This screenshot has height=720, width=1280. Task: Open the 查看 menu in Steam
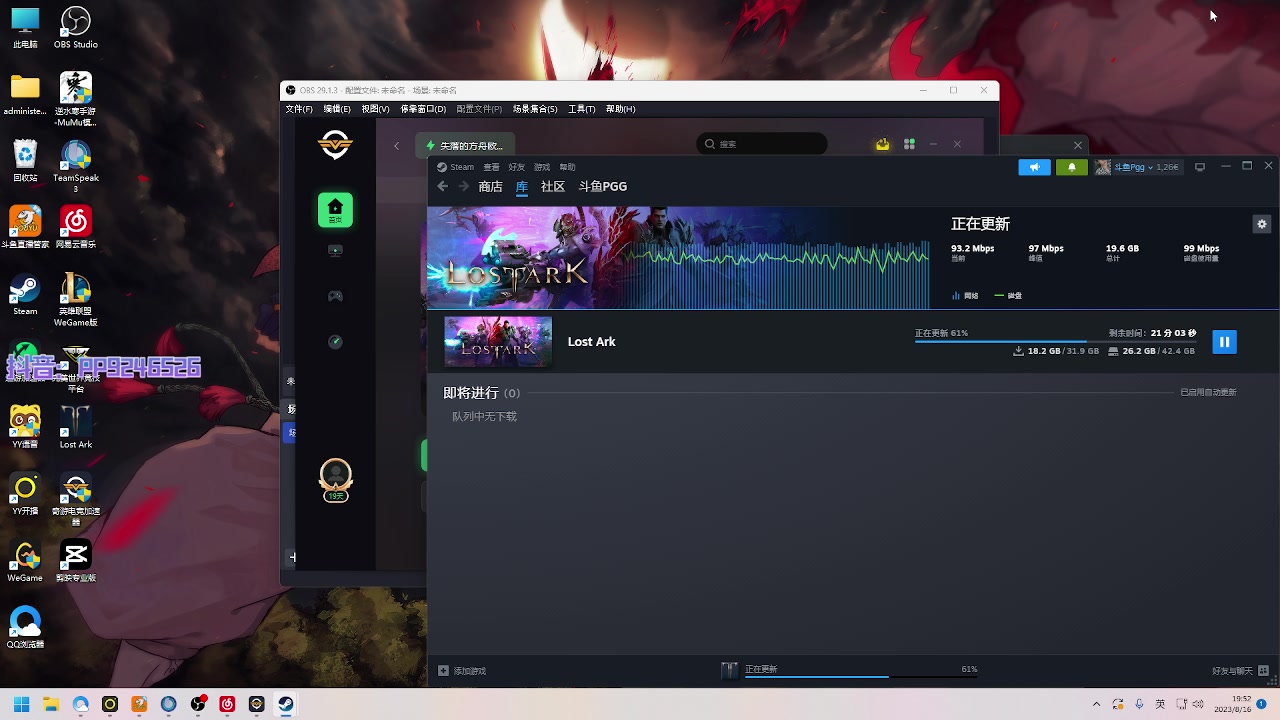pos(491,167)
